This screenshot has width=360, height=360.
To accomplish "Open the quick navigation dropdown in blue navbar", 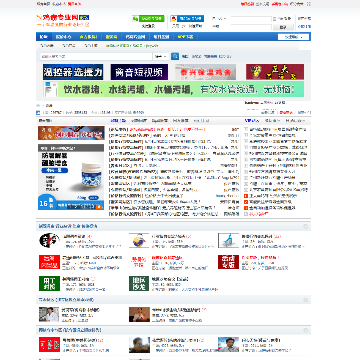I will (294, 37).
